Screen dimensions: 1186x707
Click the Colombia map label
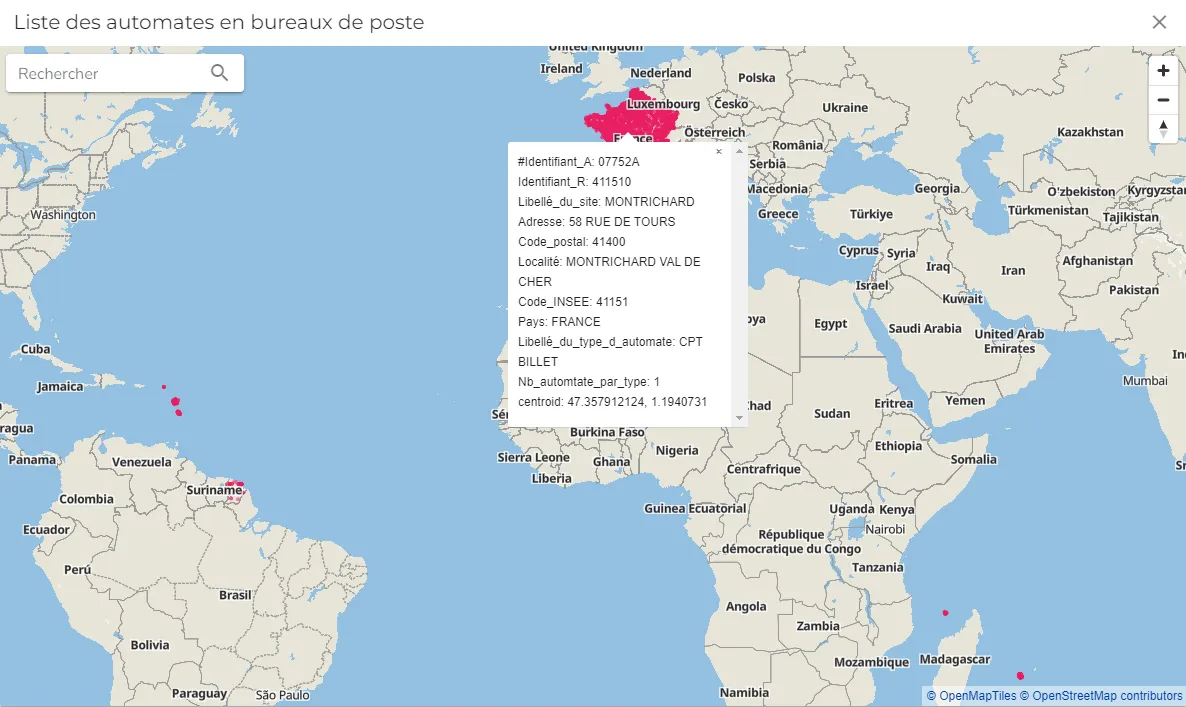(86, 499)
